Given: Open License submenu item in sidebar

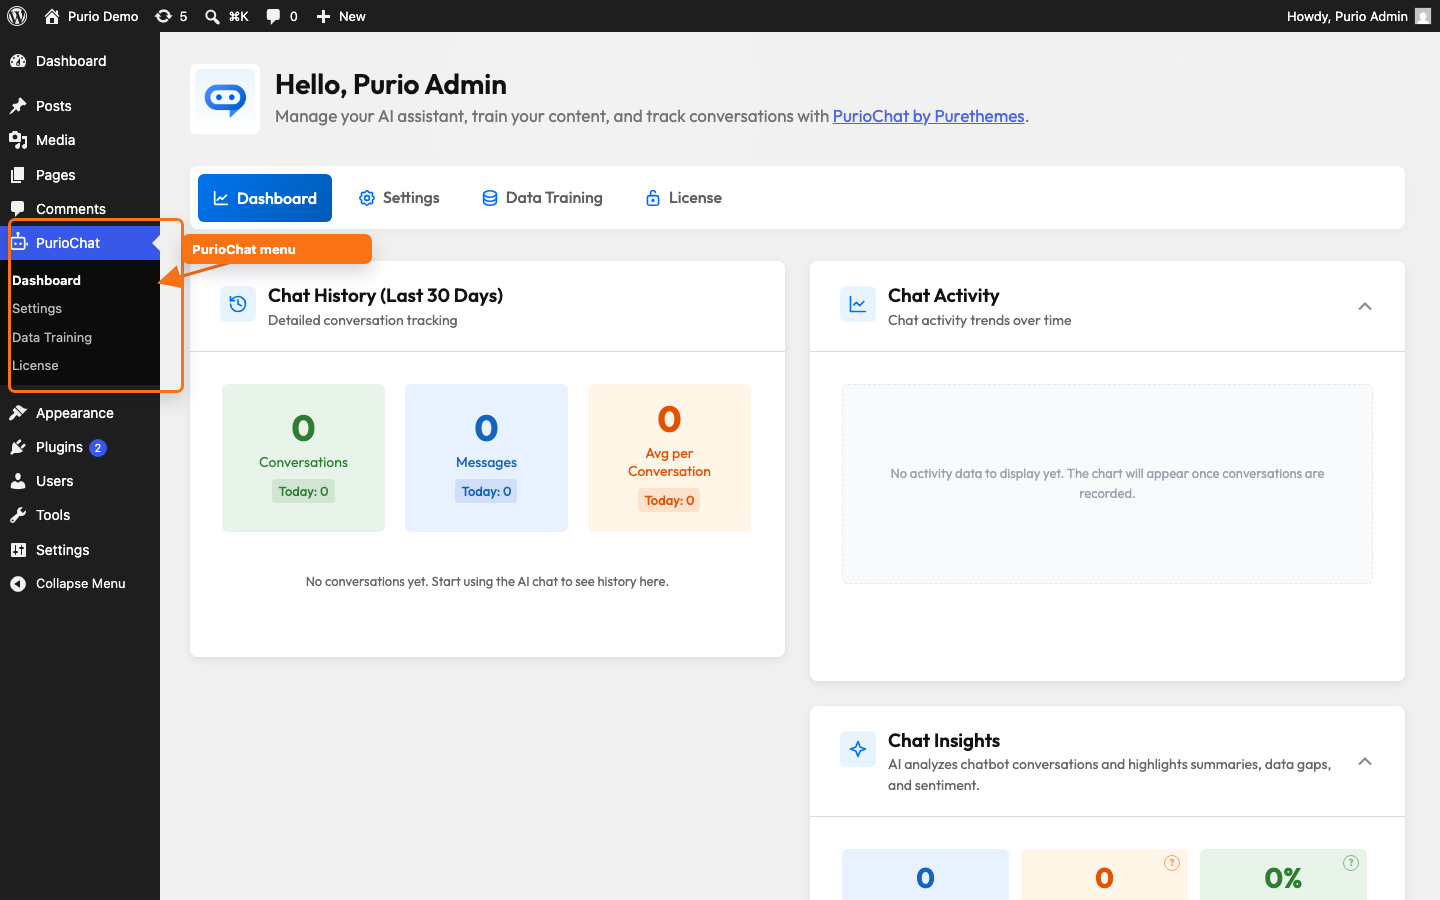Looking at the screenshot, I should pyautogui.click(x=35, y=366).
